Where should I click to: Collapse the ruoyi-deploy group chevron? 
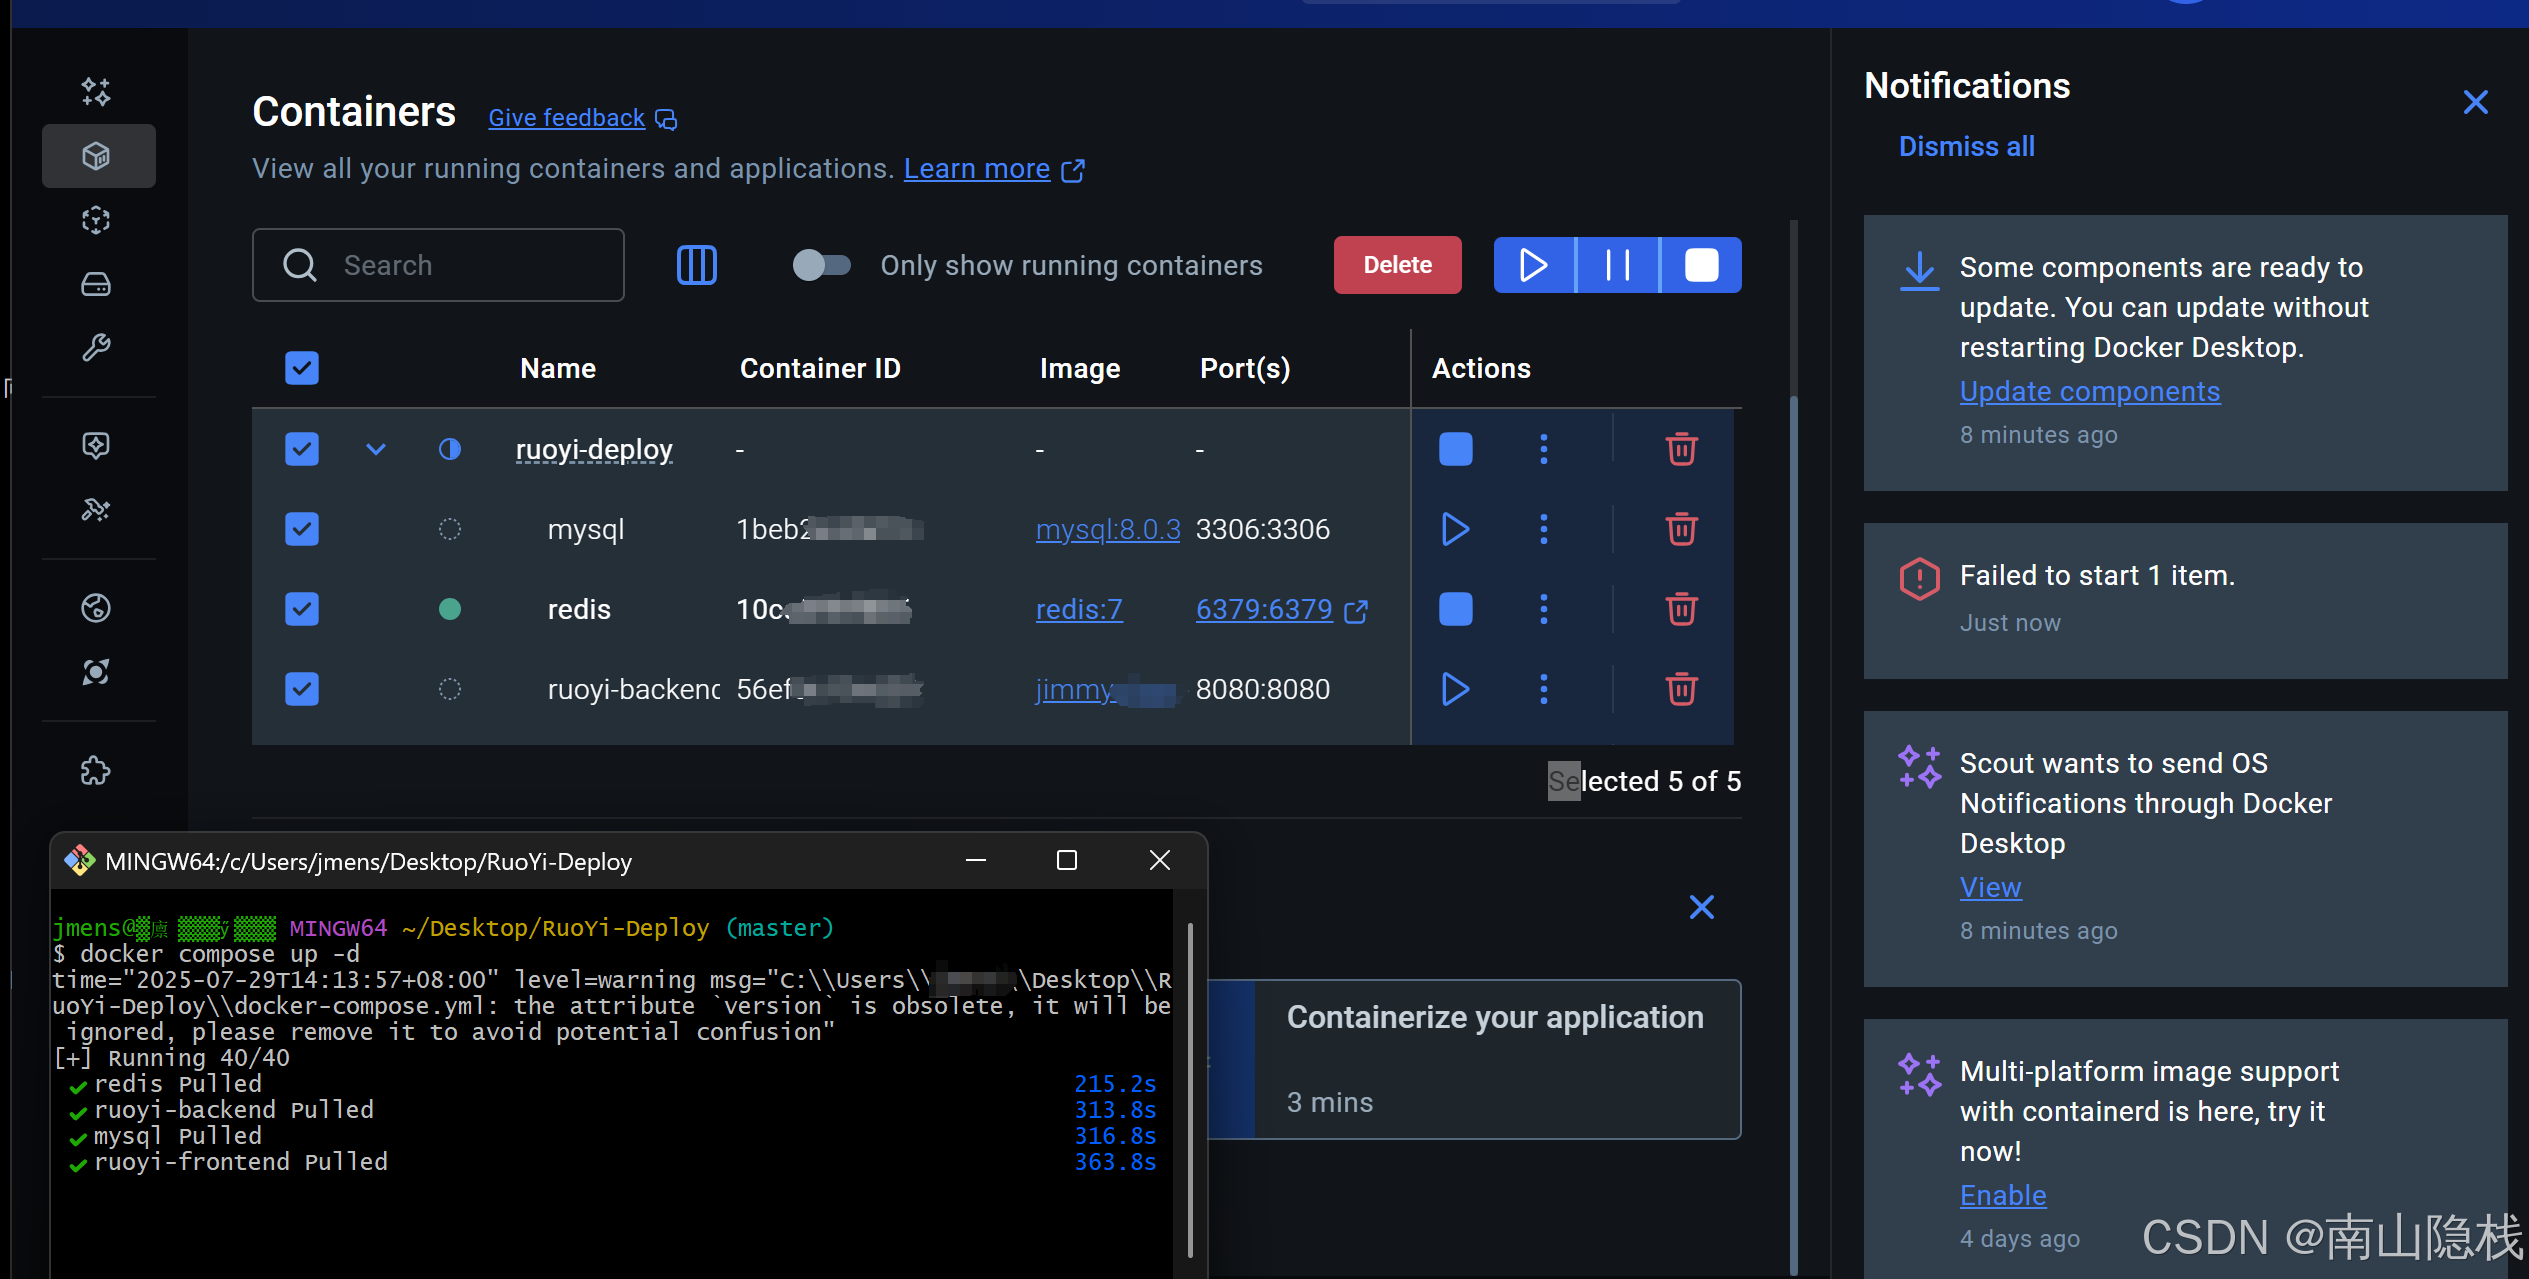point(376,449)
